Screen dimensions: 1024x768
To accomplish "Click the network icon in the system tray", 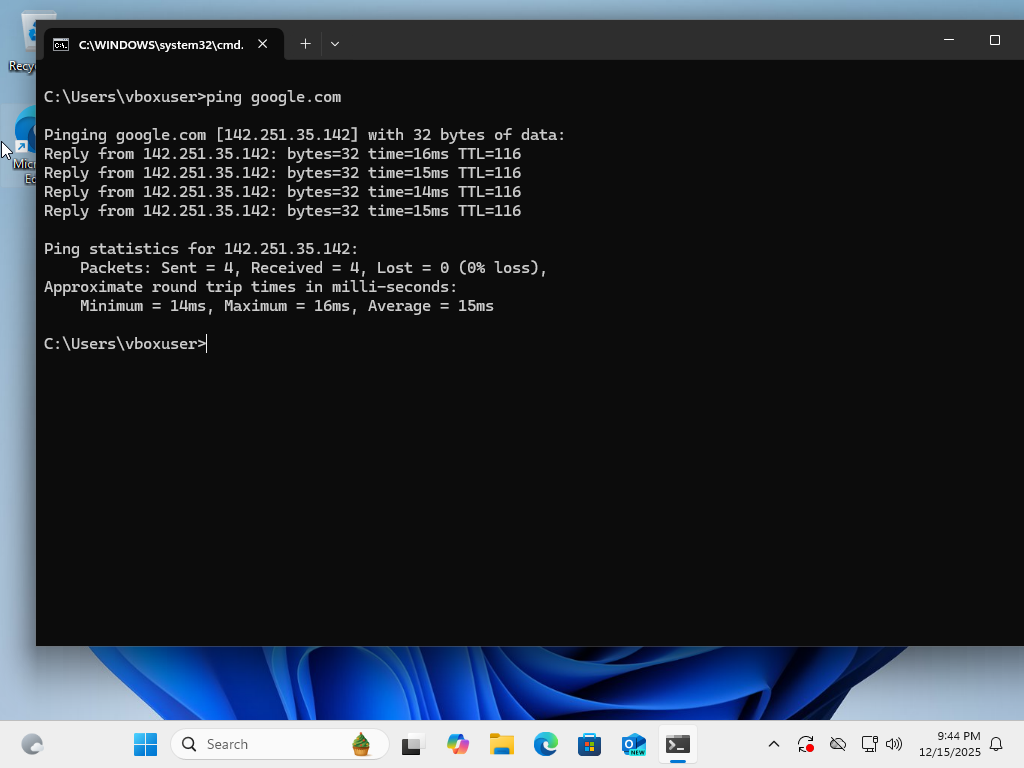I will tap(869, 744).
